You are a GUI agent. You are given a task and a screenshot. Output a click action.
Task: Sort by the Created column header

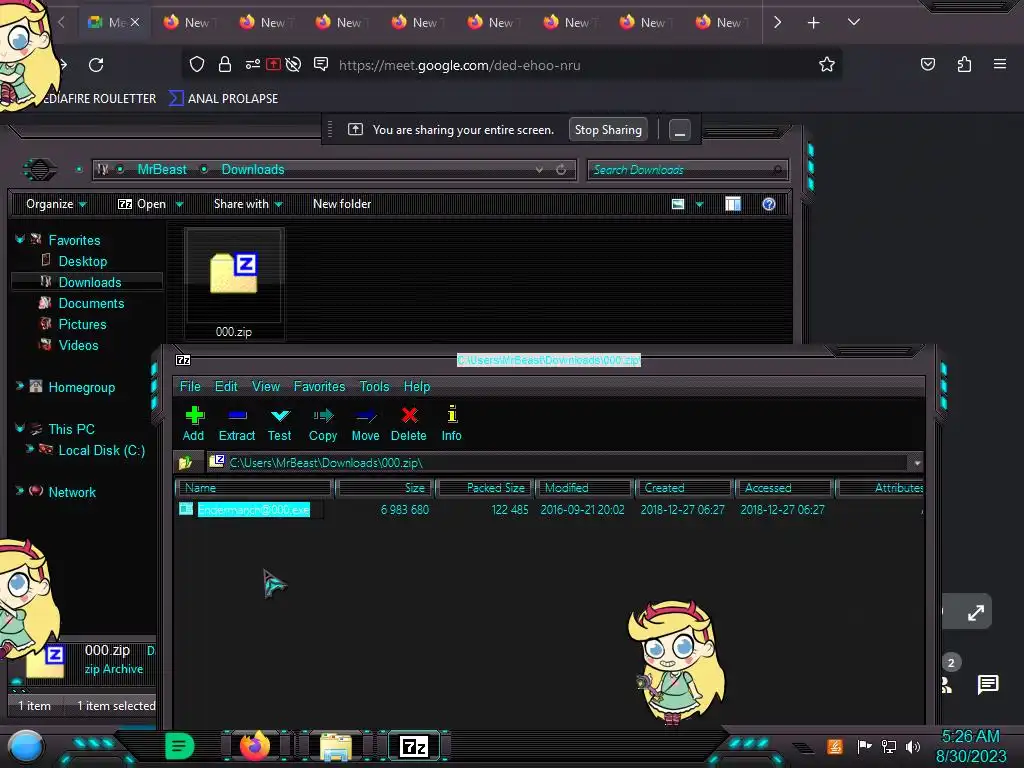[684, 488]
